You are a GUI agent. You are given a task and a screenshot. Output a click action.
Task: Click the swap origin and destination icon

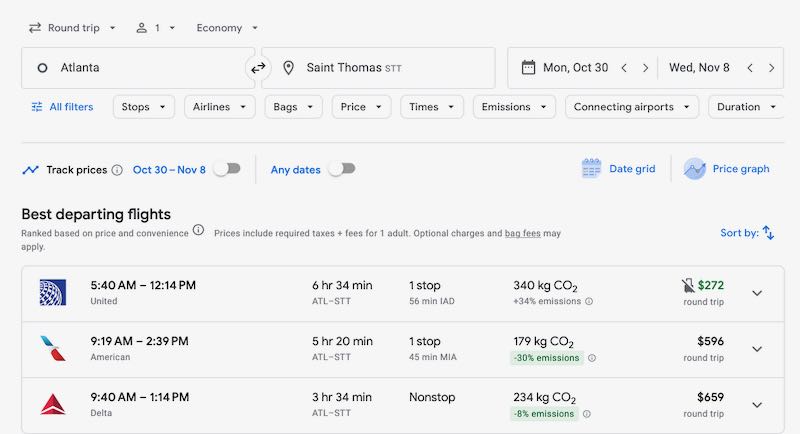click(258, 68)
